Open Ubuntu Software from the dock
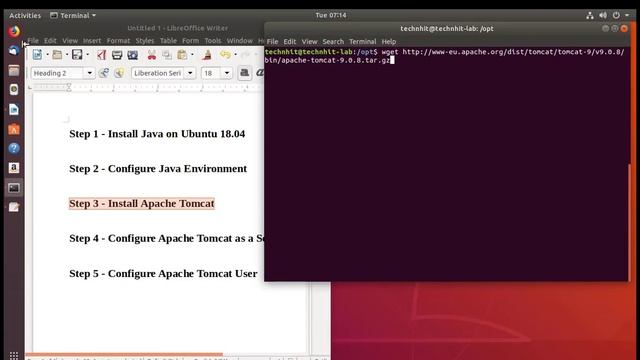Screen dimensions: 640x360 [14, 129]
